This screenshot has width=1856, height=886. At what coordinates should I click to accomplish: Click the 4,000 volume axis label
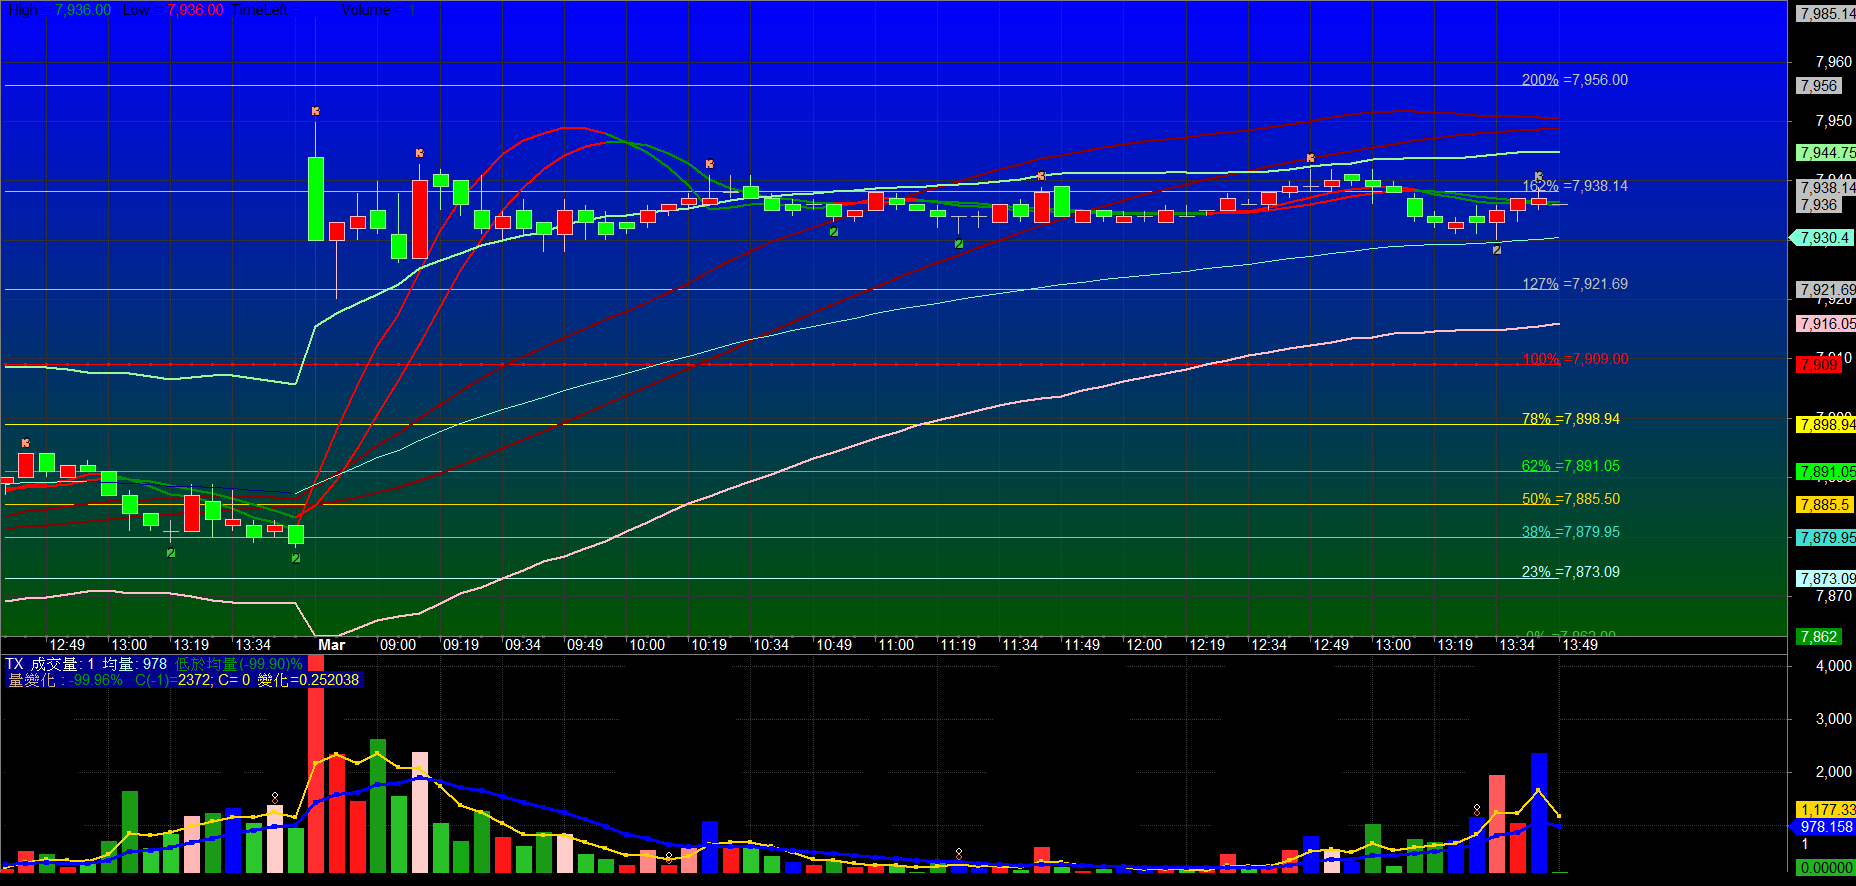click(1833, 666)
